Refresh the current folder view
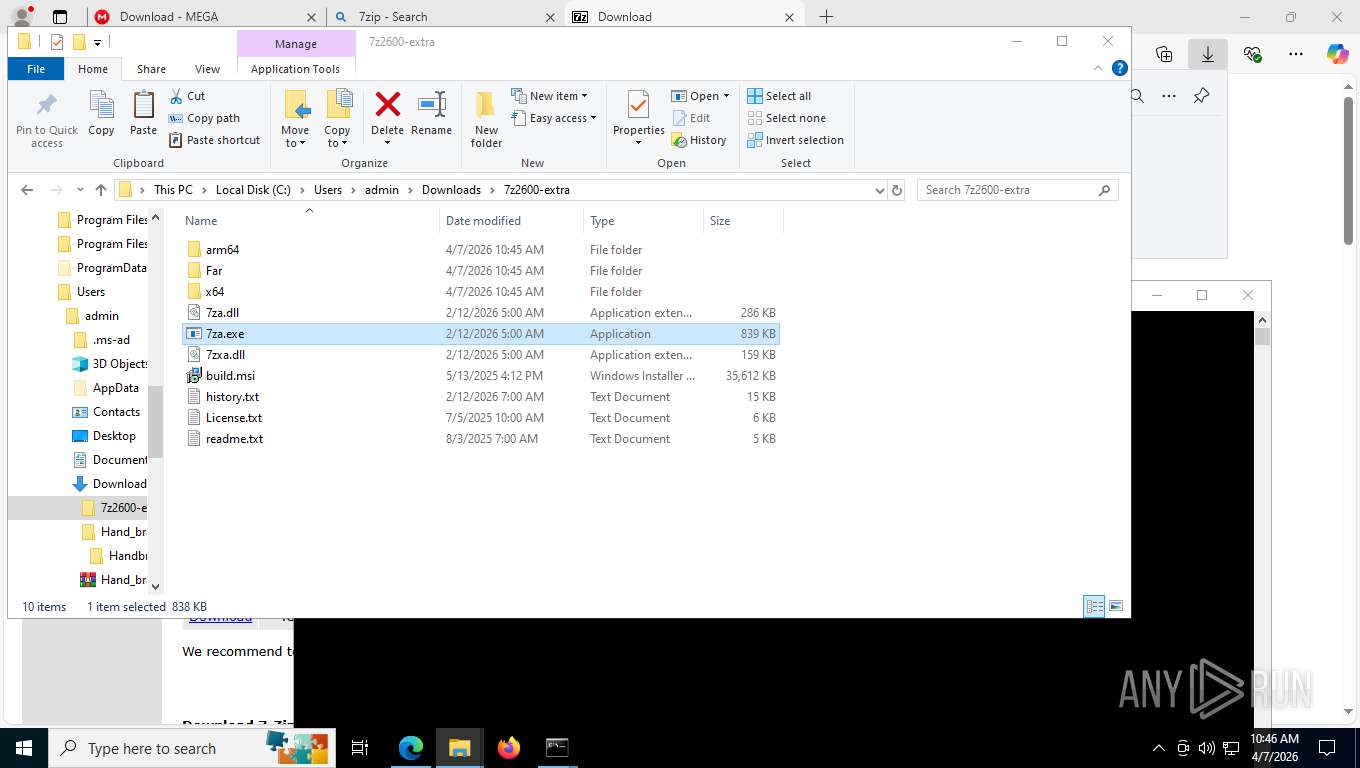This screenshot has width=1360, height=768. tap(897, 190)
